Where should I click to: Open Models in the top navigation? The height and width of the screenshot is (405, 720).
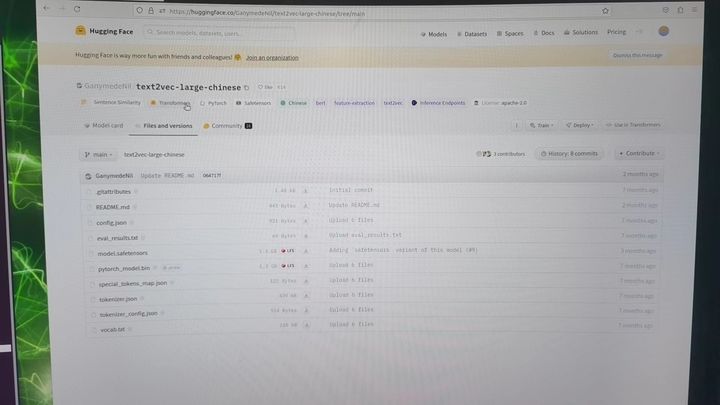click(x=433, y=34)
